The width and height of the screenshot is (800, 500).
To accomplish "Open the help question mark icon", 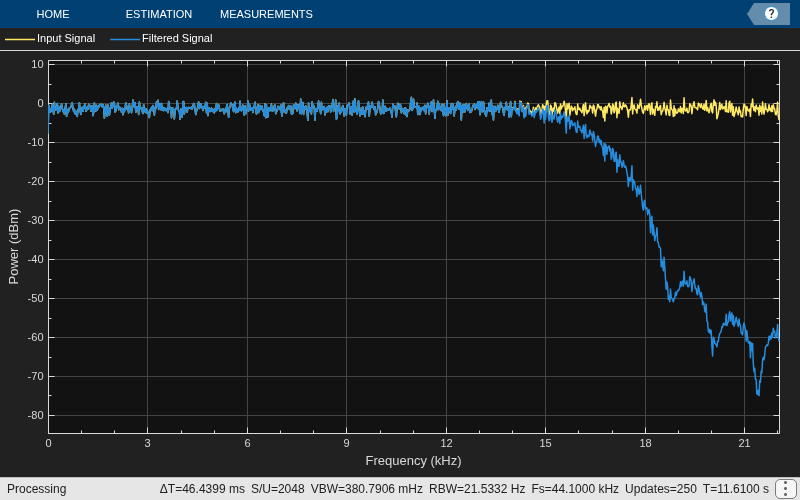I will (x=771, y=14).
